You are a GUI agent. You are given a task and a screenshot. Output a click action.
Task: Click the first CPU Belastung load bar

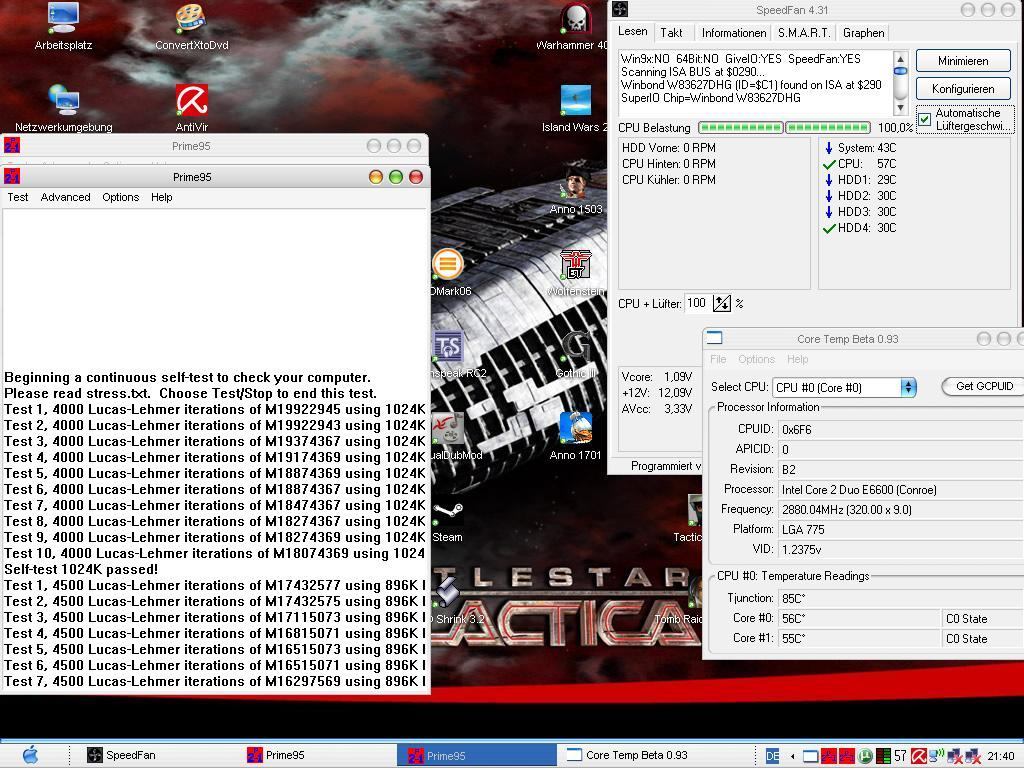(x=741, y=127)
